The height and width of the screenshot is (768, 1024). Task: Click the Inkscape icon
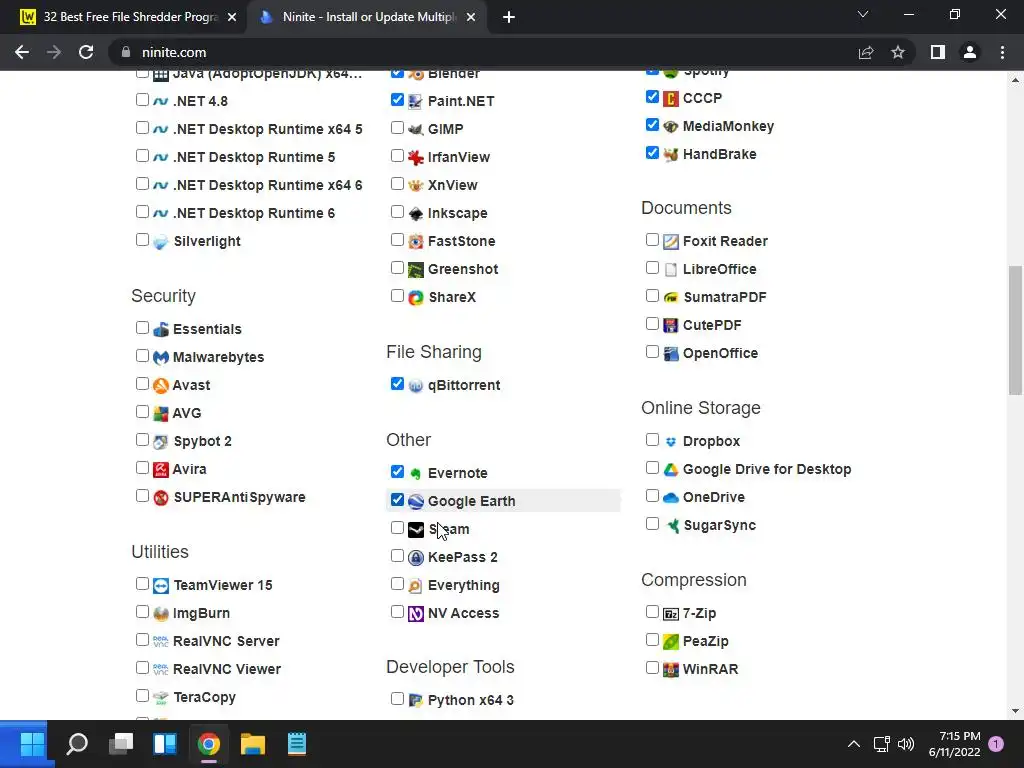pos(415,214)
